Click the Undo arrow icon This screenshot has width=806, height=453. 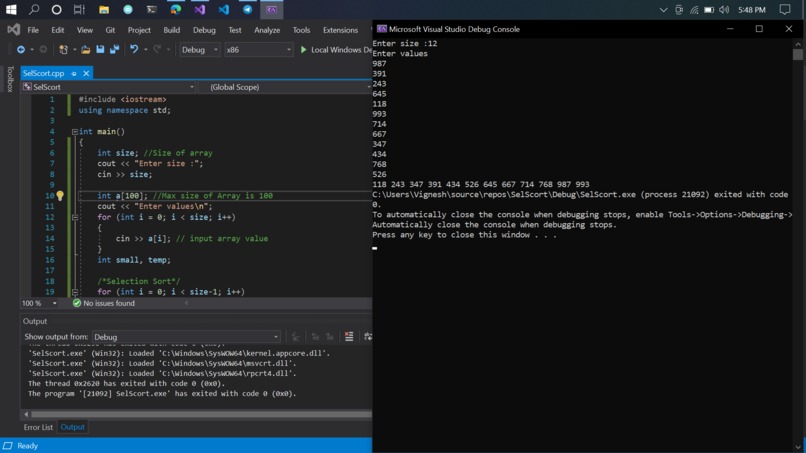click(x=134, y=49)
